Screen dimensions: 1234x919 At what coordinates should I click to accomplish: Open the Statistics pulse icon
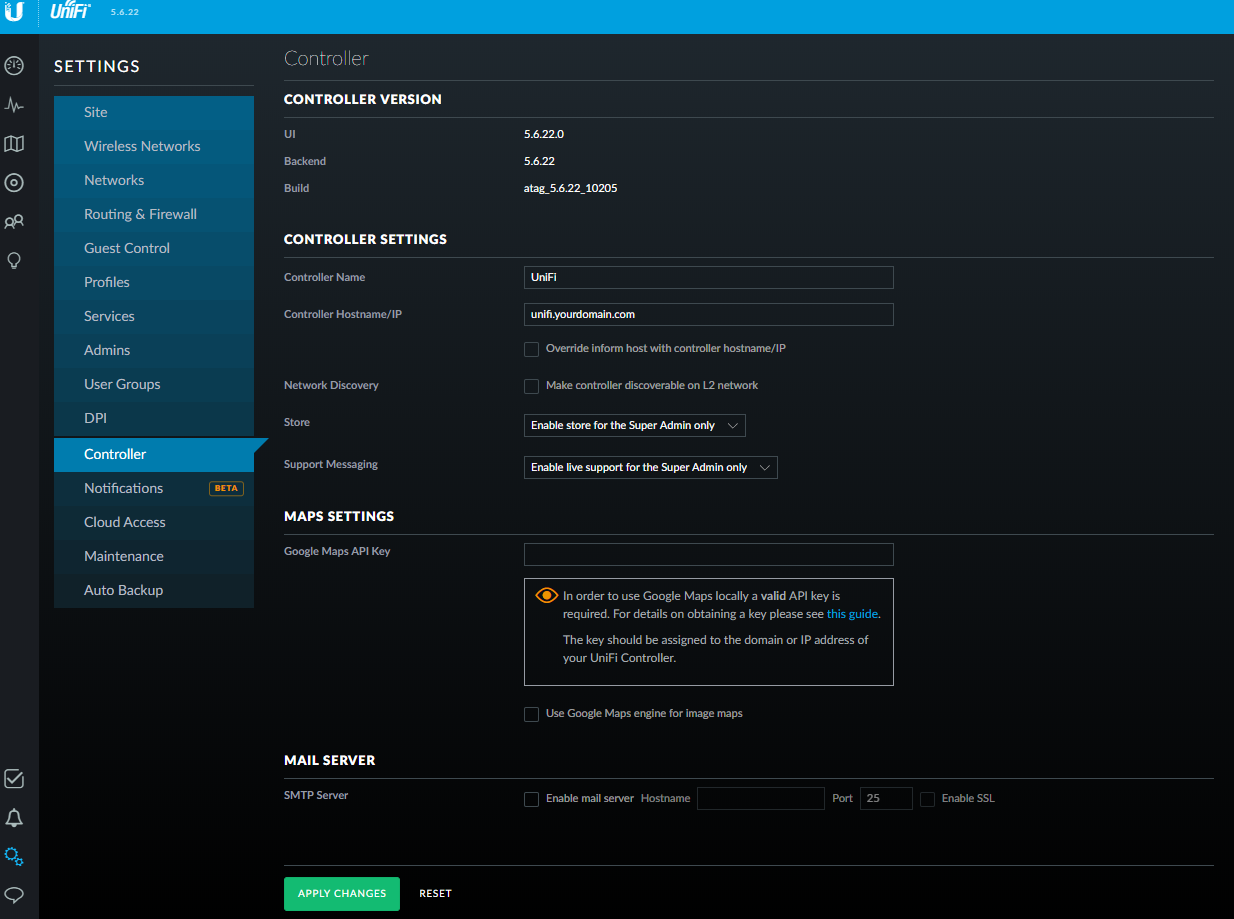click(x=14, y=105)
